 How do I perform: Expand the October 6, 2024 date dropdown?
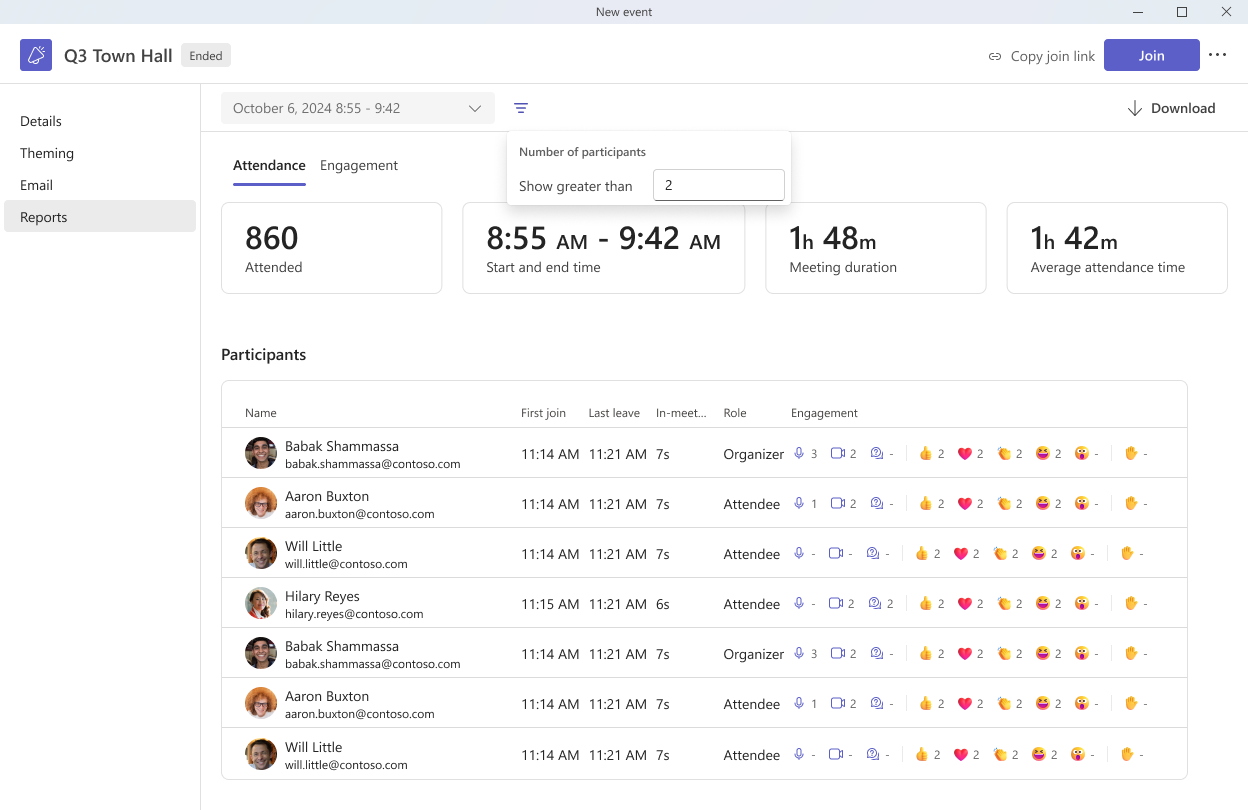click(358, 108)
